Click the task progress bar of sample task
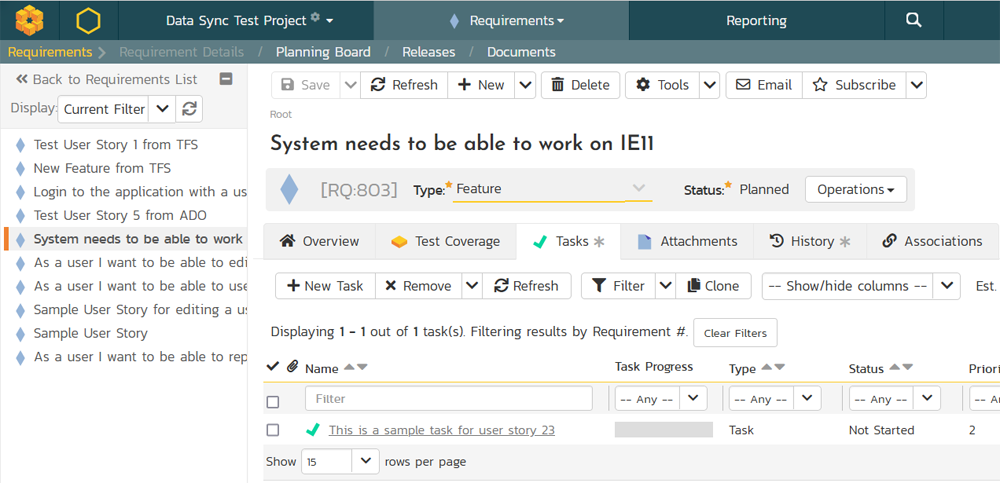 (663, 430)
